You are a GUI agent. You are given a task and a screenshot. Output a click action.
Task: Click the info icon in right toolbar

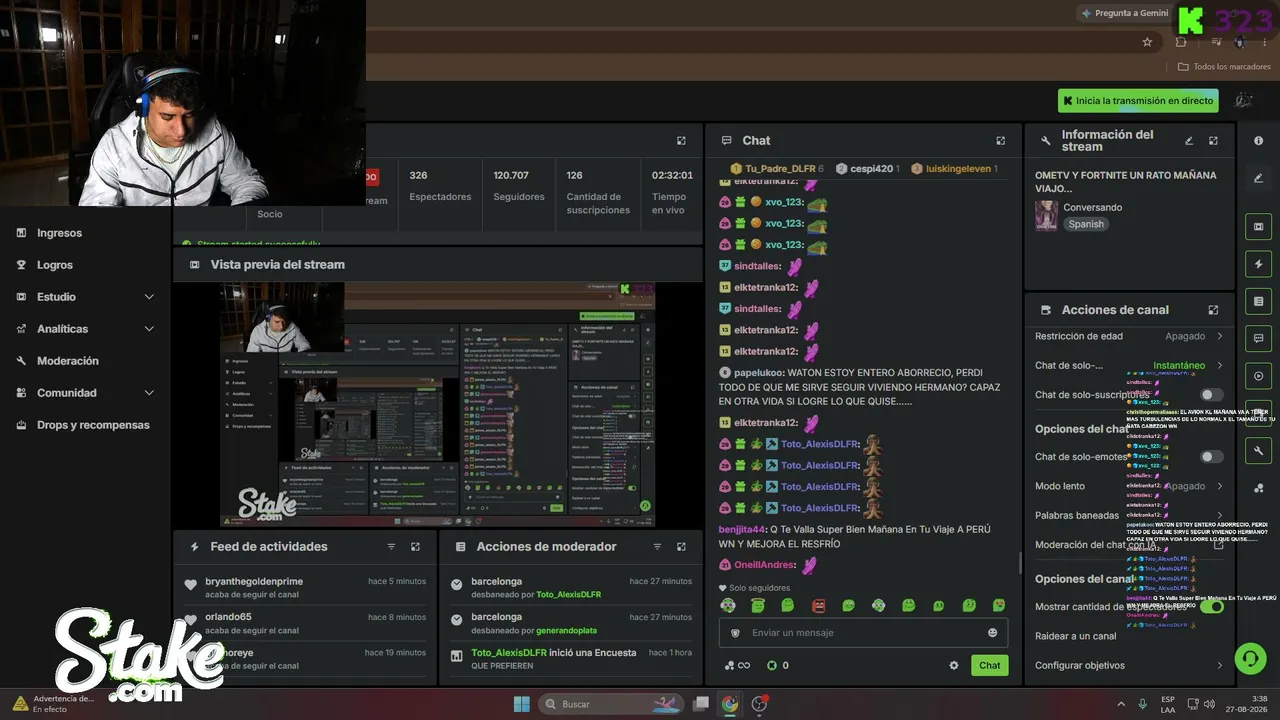coord(1258,141)
